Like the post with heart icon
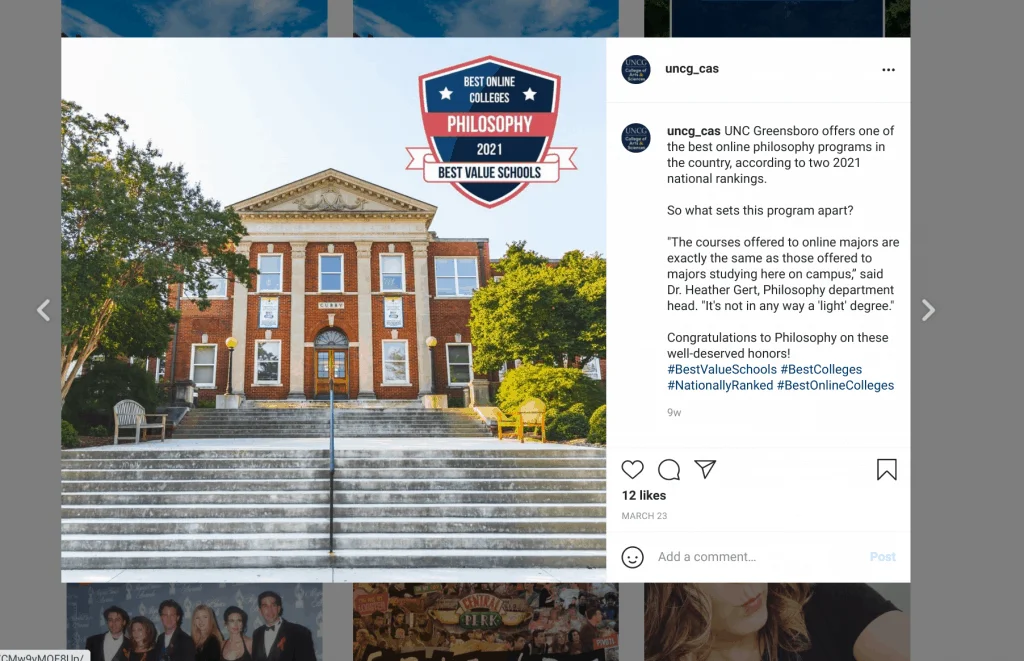 tap(632, 469)
